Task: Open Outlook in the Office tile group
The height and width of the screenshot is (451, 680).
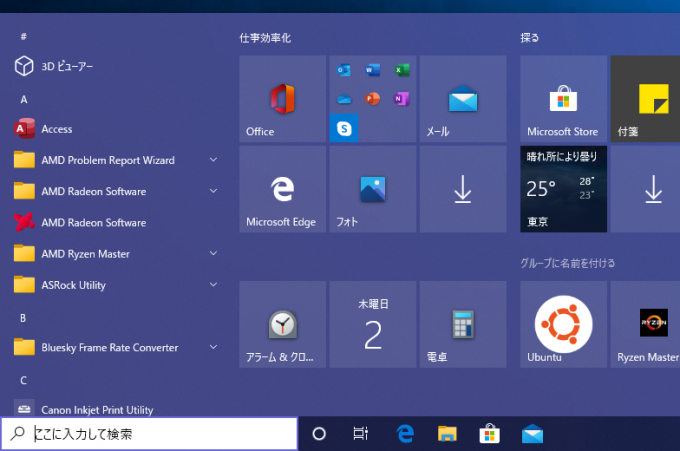Action: coord(344,70)
